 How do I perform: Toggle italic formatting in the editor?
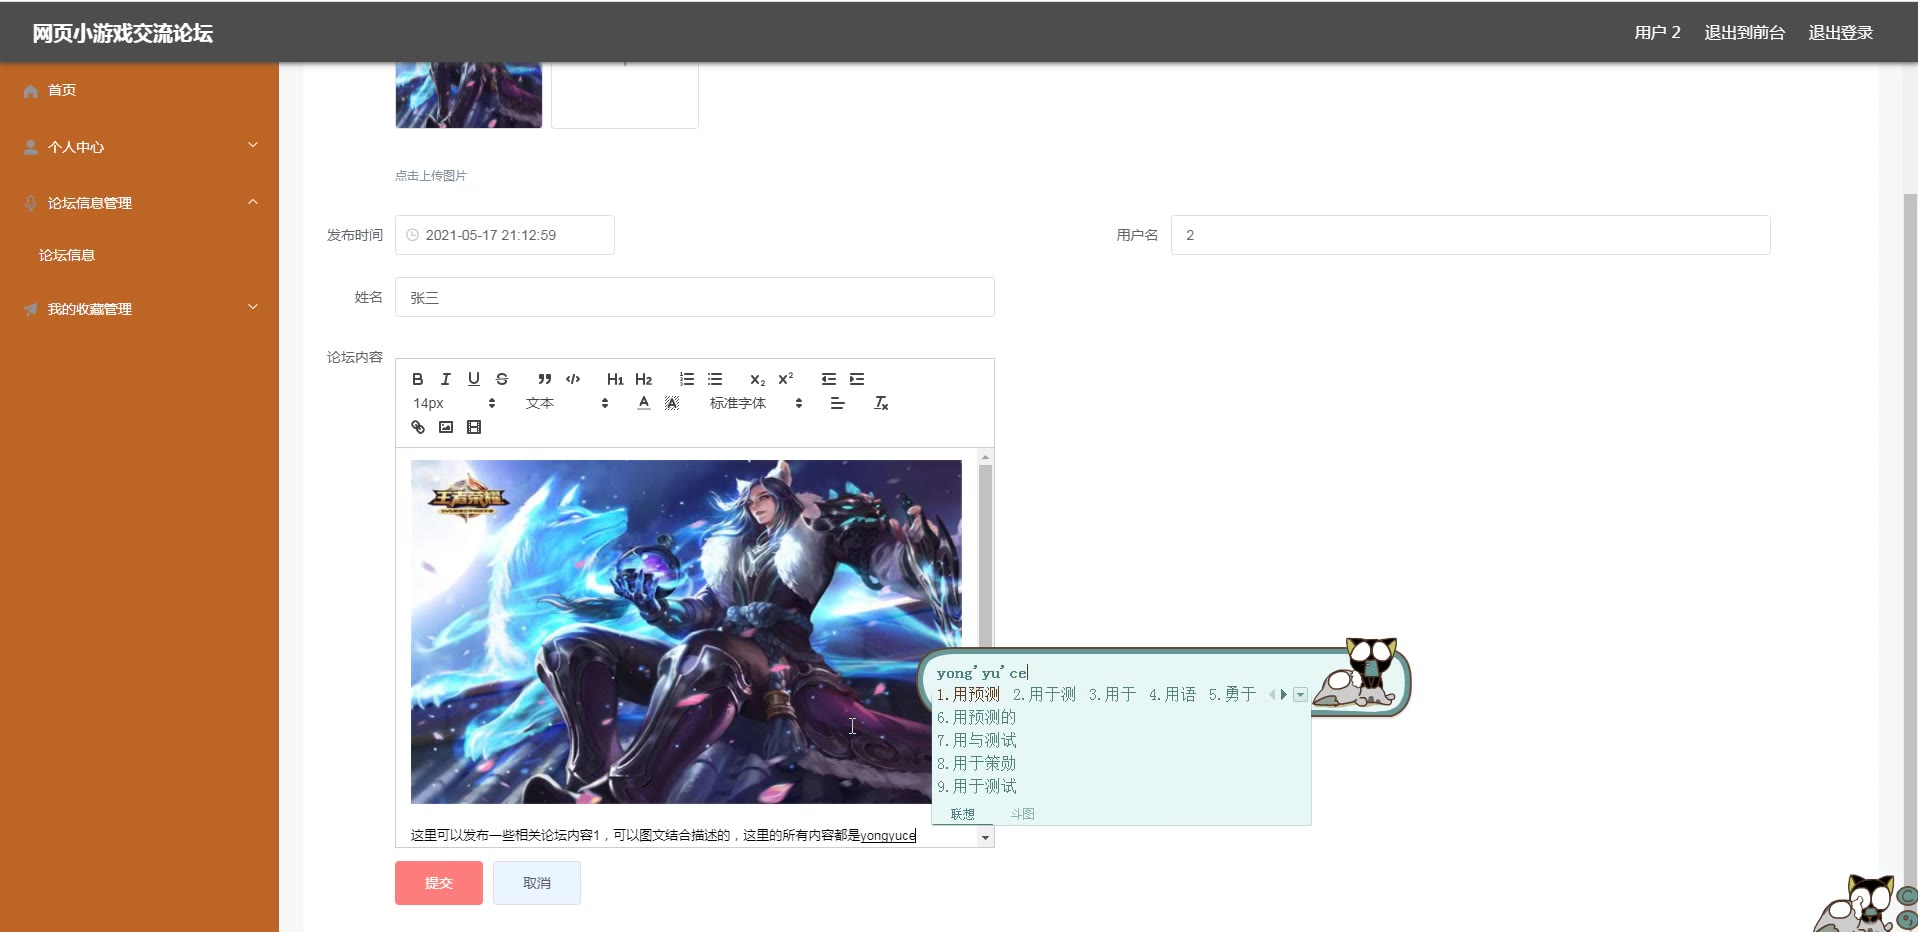pyautogui.click(x=446, y=379)
